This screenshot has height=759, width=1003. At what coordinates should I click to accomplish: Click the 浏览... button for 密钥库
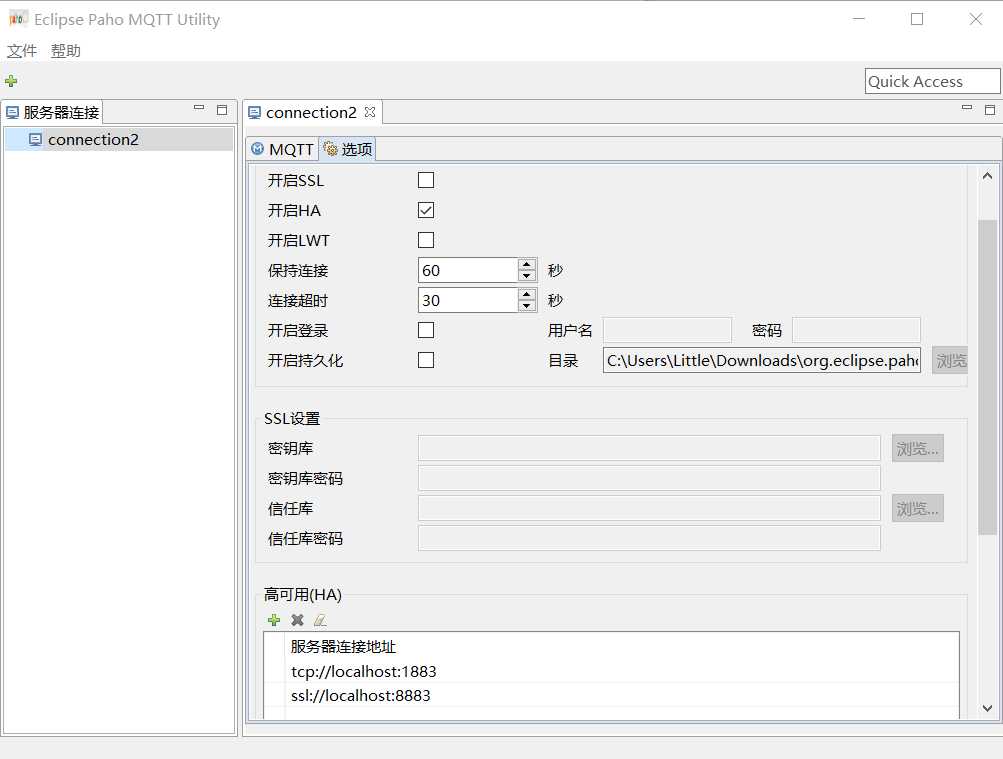[918, 449]
